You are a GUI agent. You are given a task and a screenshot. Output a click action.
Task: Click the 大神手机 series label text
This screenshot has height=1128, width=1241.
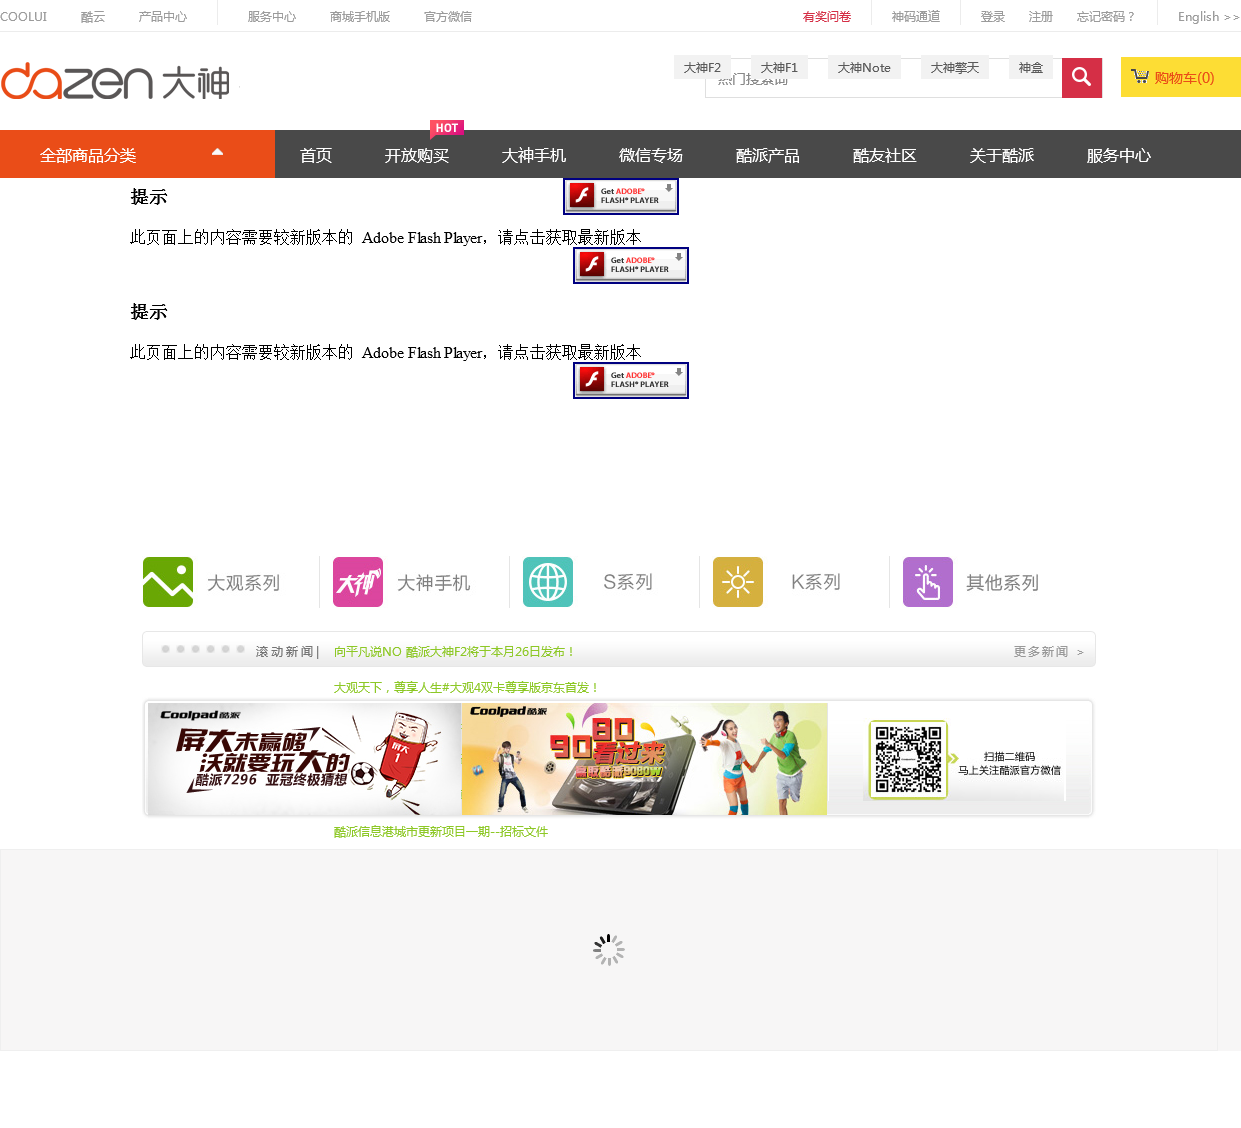click(433, 582)
